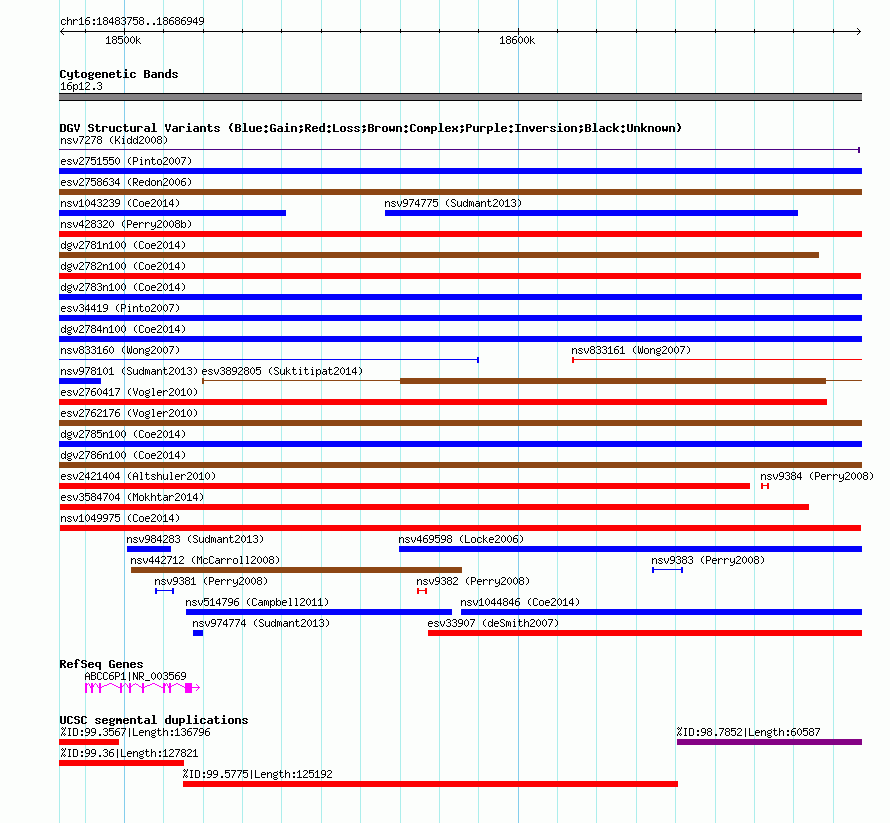Click the purple segmental duplication bar

click(x=770, y=742)
